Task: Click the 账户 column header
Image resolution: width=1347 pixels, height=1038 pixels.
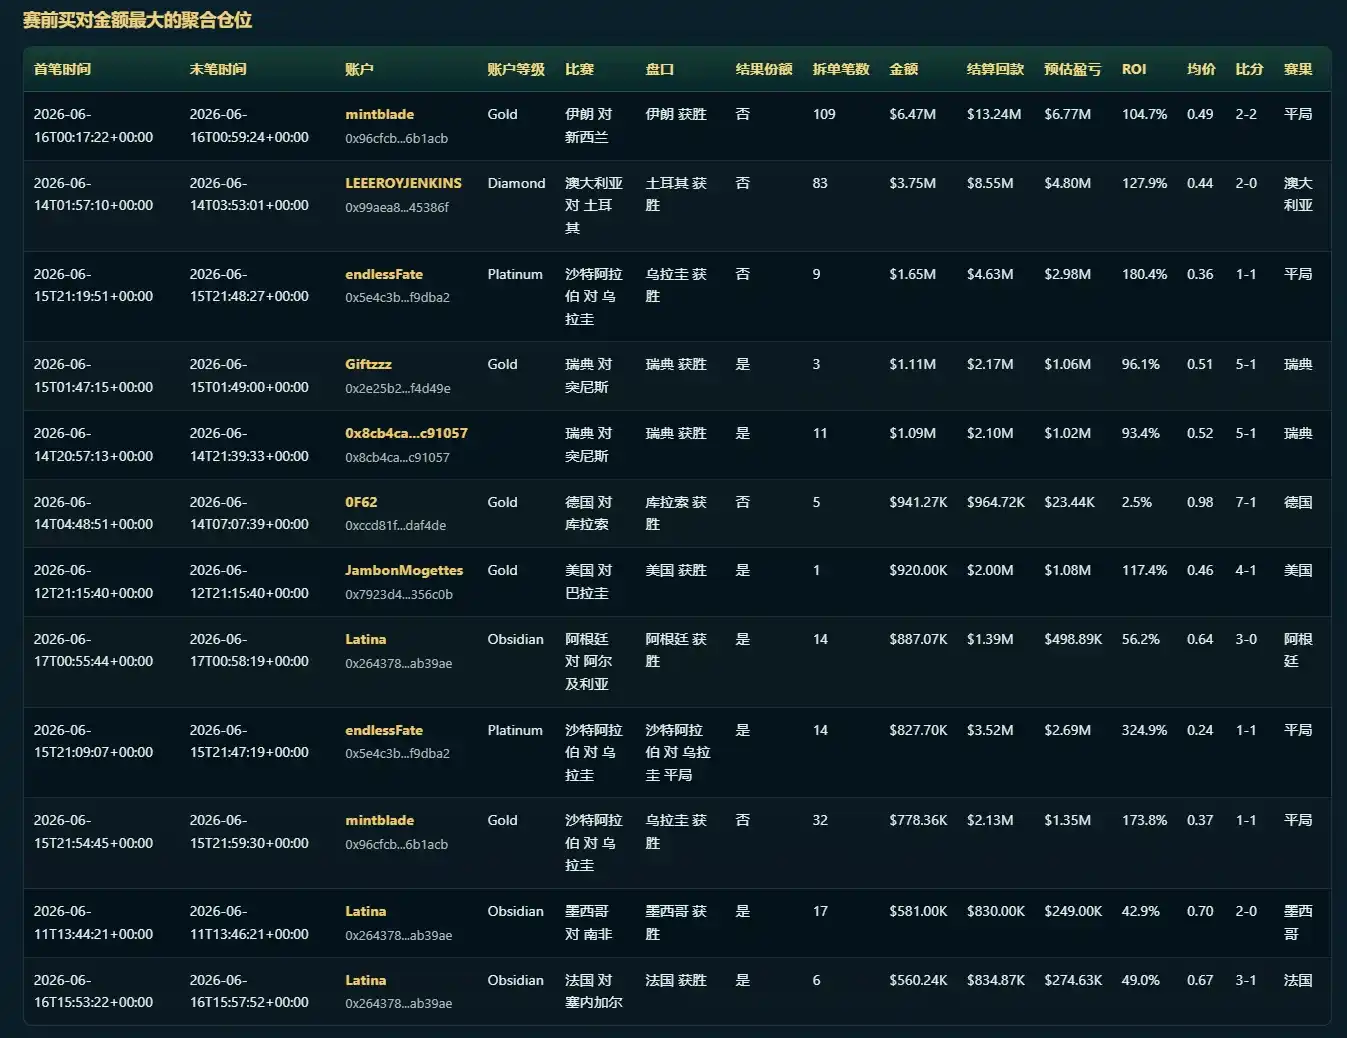Action: [x=359, y=69]
